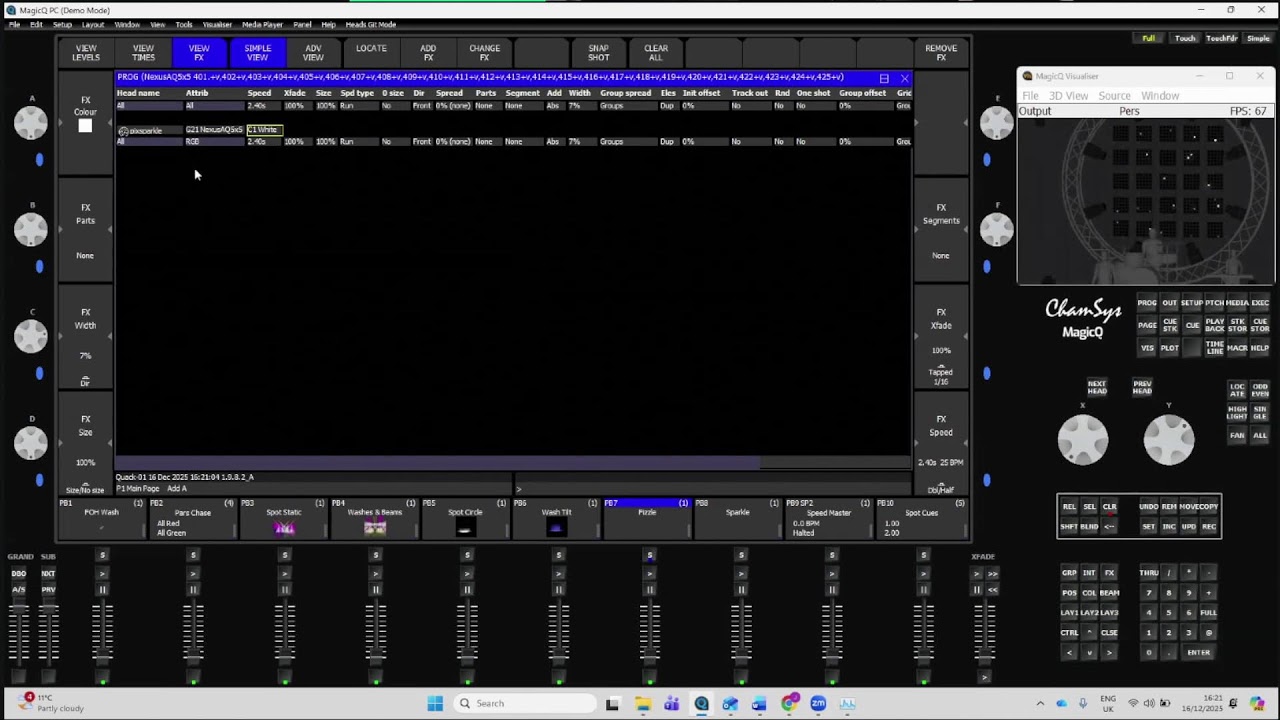
Task: Select the PB2 Pars Chase playback
Action: [x=193, y=517]
